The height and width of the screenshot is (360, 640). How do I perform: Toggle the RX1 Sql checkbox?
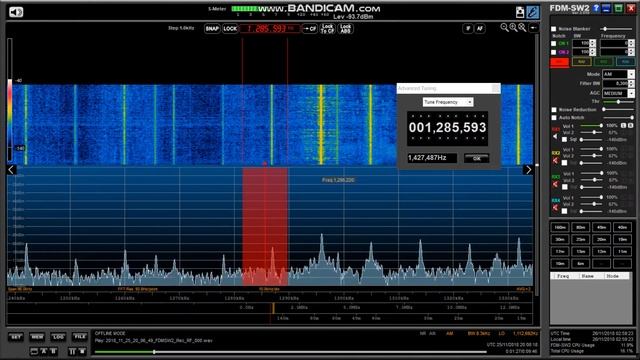pyautogui.click(x=564, y=140)
